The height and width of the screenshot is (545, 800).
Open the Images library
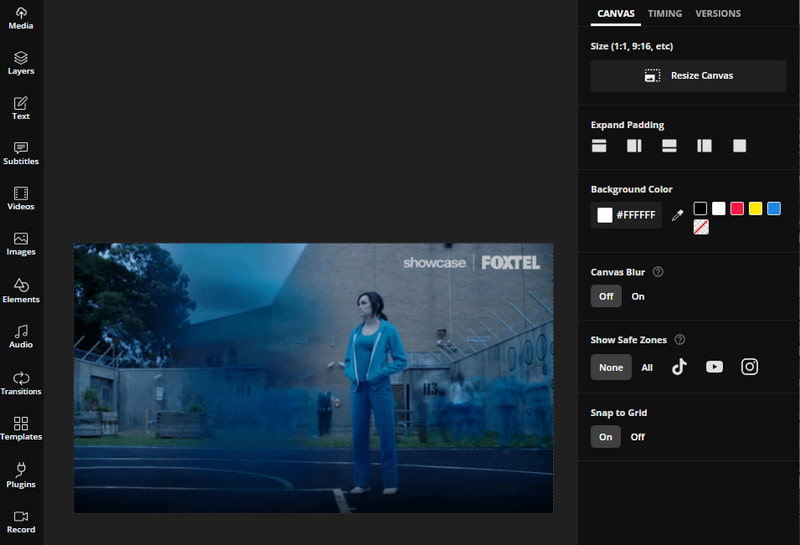[x=21, y=244]
